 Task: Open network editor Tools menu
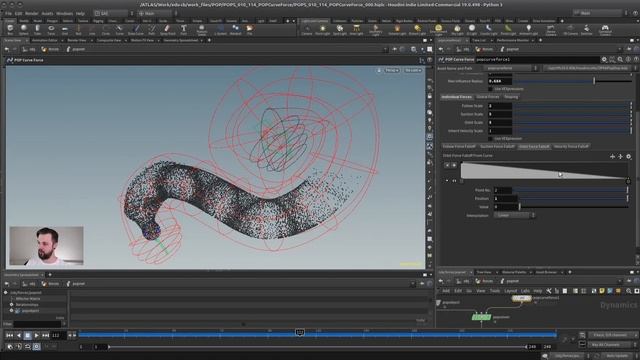pos(495,291)
